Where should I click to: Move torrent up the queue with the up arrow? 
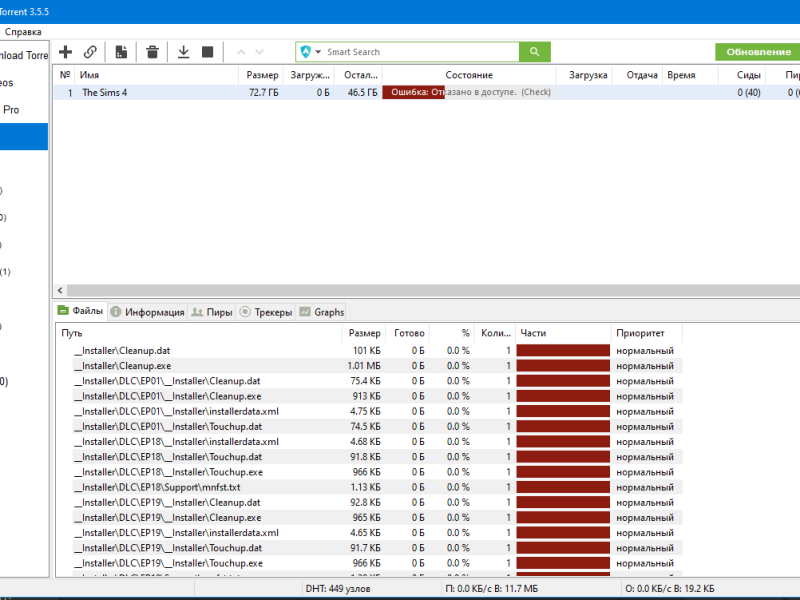tap(241, 52)
